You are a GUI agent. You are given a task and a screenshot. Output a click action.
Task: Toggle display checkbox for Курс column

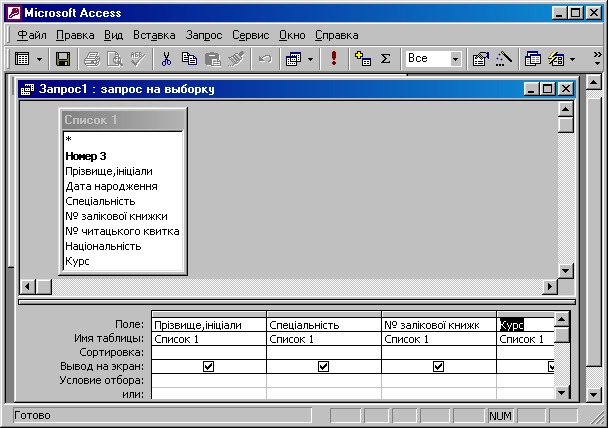coord(551,366)
